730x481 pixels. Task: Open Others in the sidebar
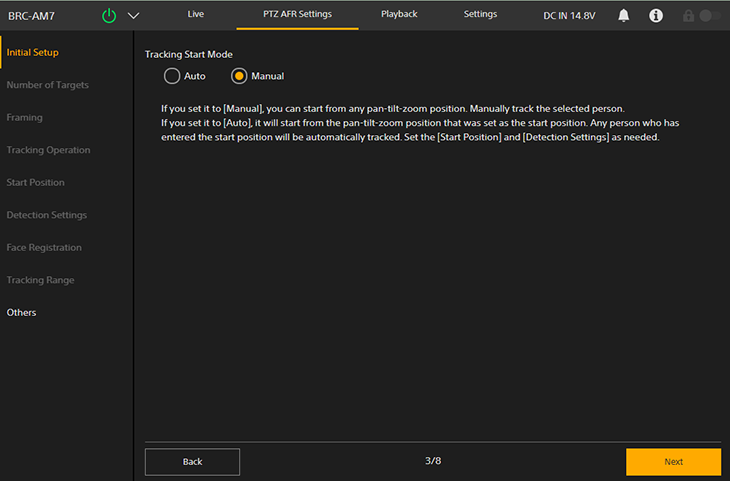(x=21, y=313)
